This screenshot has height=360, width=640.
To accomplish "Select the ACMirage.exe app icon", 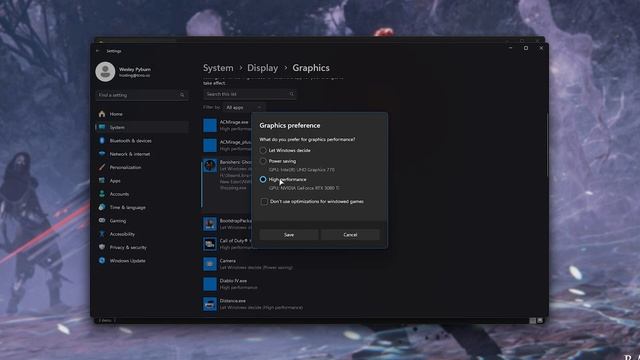I will (x=210, y=125).
